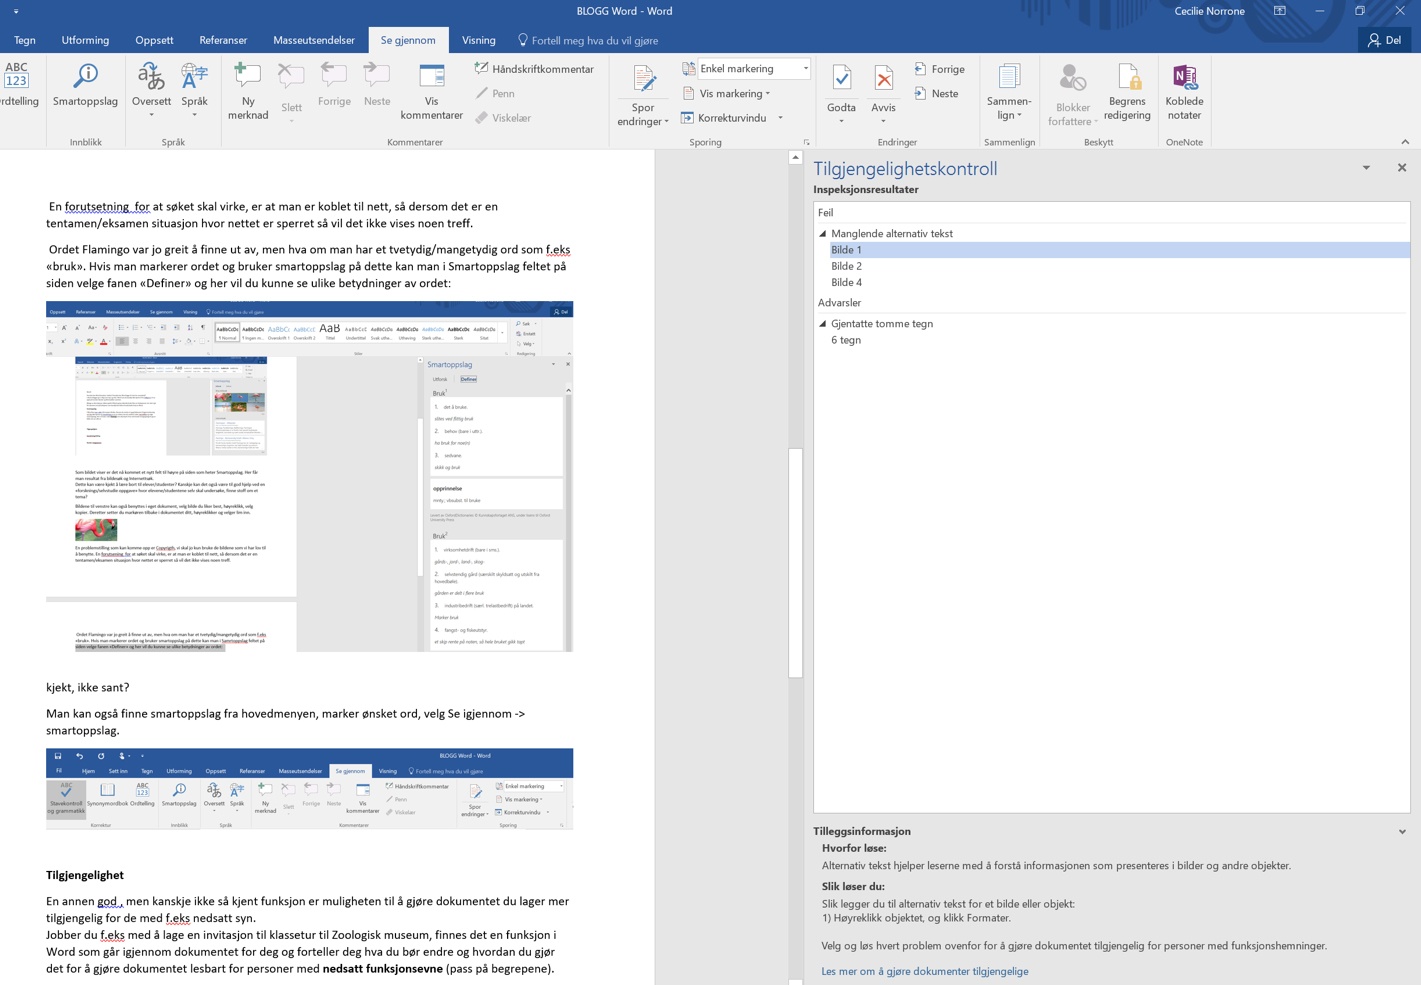Click the Oversett translate icon
Viewport: 1421px width, 985px height.
click(x=151, y=80)
